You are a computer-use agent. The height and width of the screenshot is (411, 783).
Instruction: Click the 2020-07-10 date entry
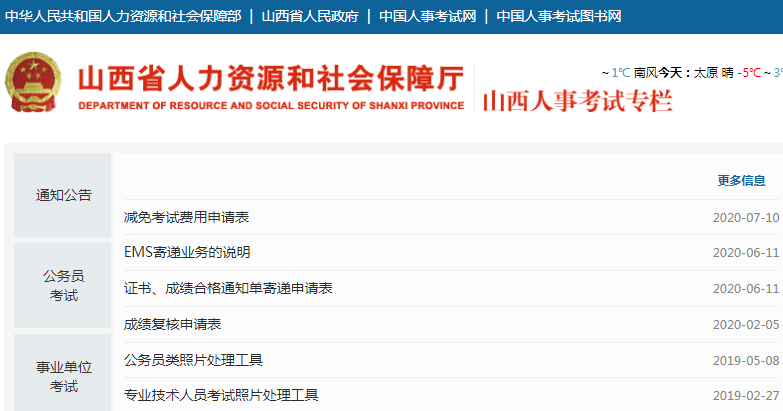[x=745, y=217]
